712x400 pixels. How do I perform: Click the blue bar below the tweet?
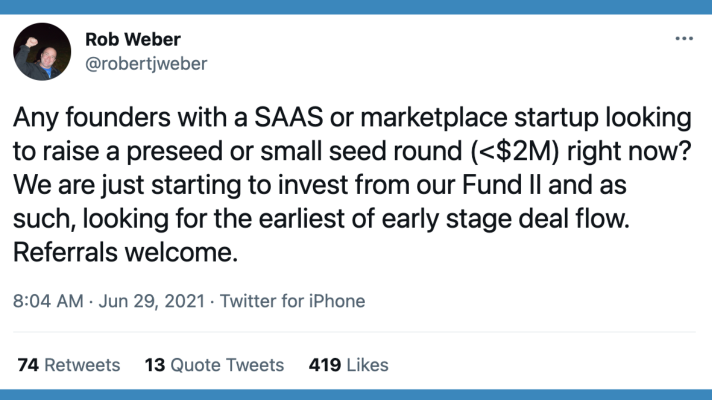pyautogui.click(x=356, y=395)
